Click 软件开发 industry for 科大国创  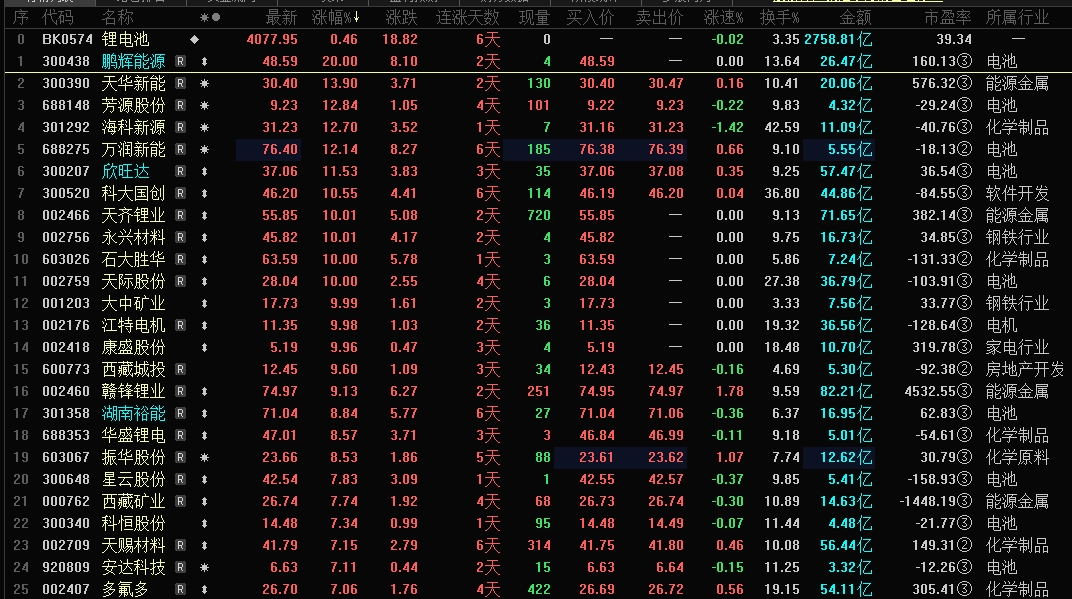(x=1017, y=194)
